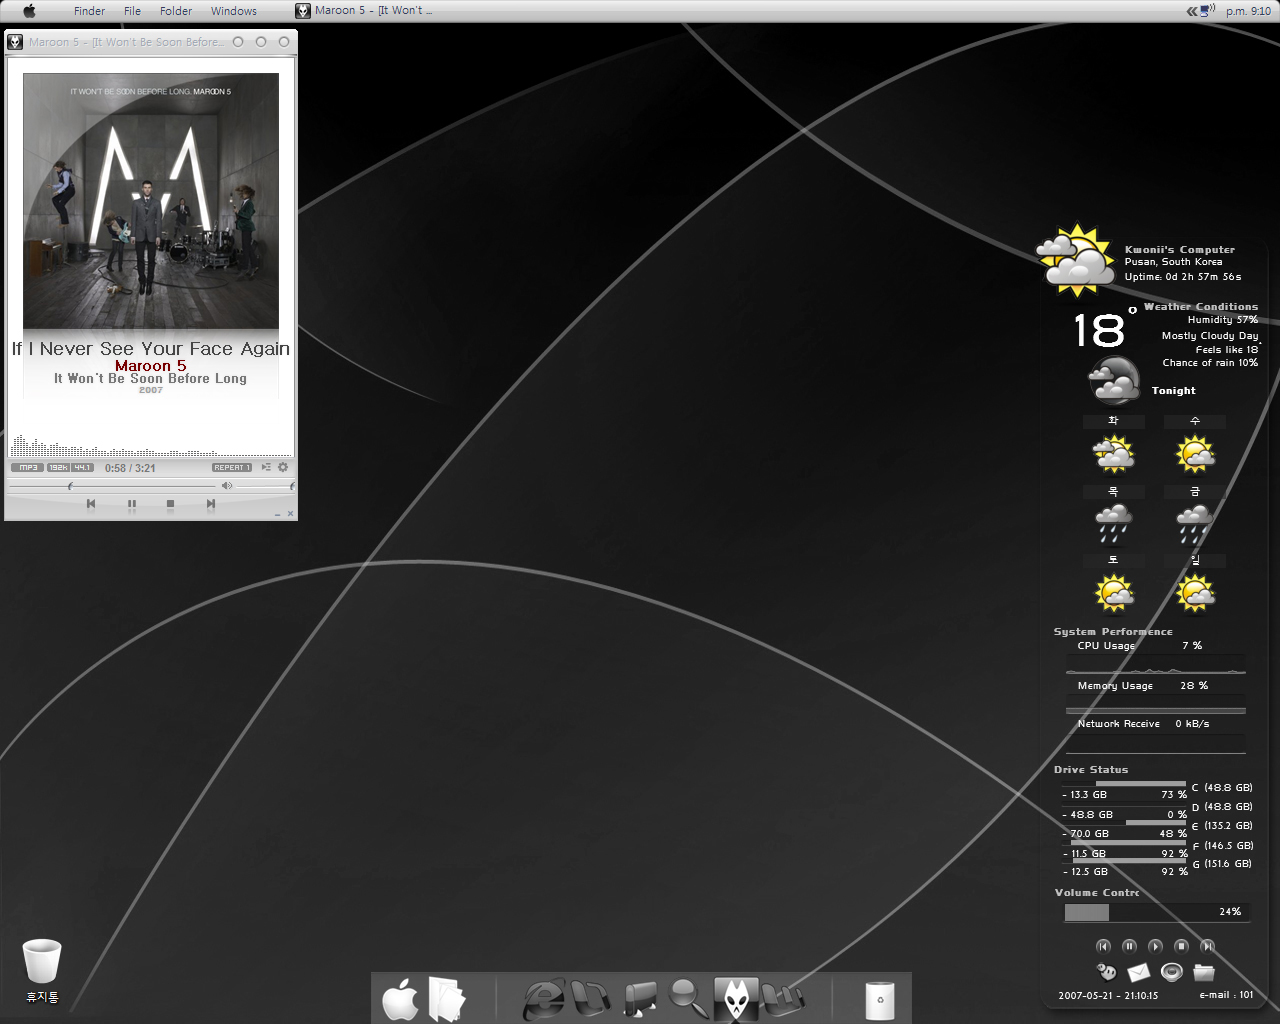Click the Tonight forecast cloud icon
The width and height of the screenshot is (1280, 1024).
tap(1114, 381)
